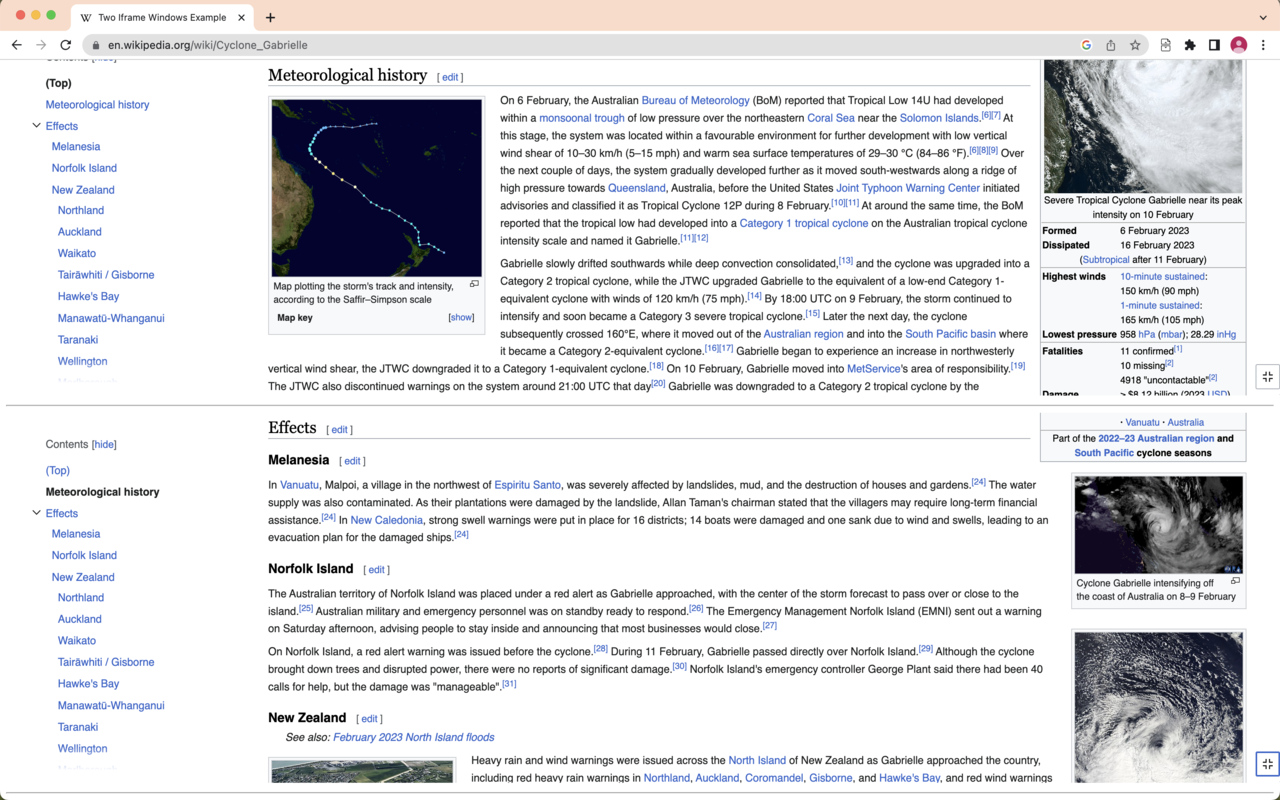Click the share icon in the address bar

[1111, 45]
